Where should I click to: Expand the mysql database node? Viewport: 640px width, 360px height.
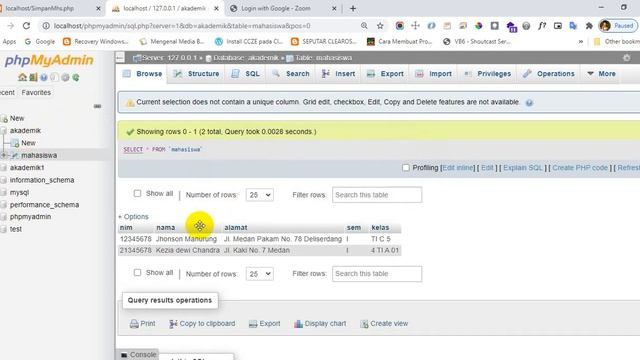pos(4,192)
